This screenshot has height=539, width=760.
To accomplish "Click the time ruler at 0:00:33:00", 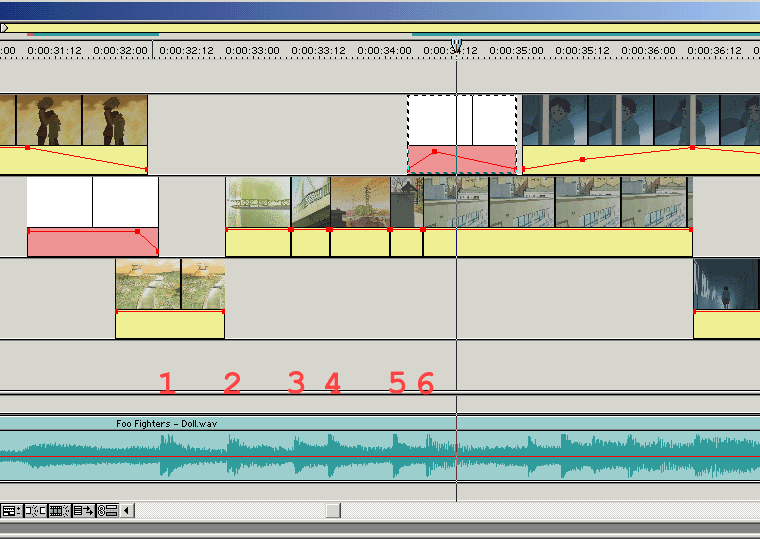I will point(251,50).
